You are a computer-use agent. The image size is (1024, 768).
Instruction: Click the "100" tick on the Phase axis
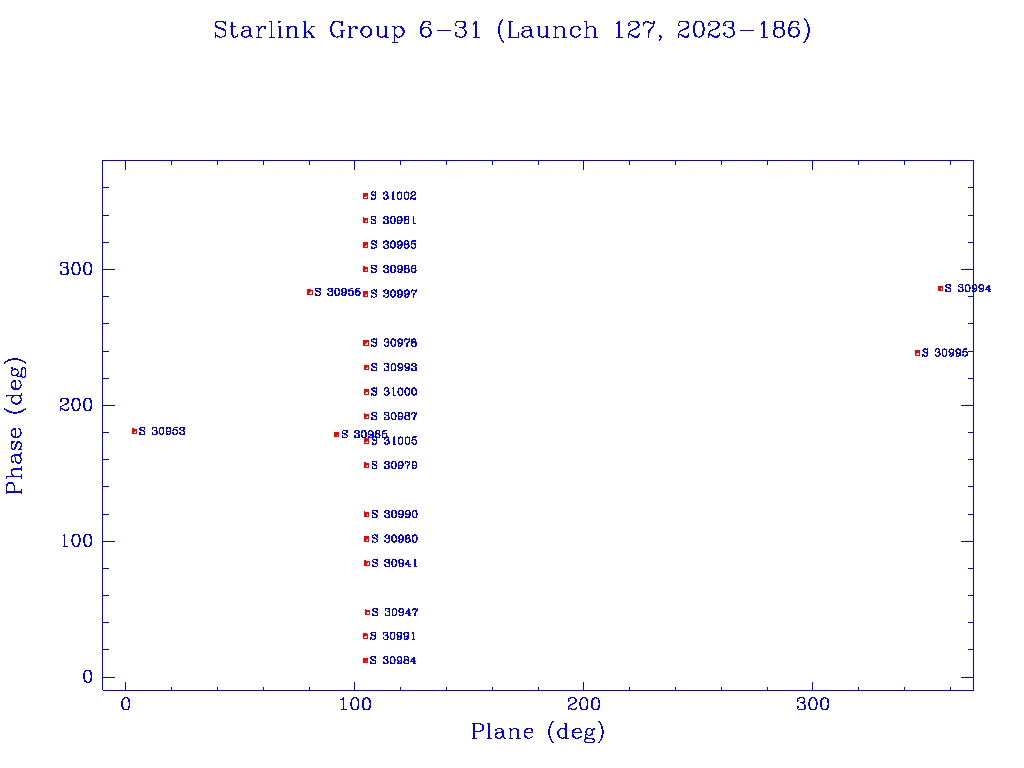pyautogui.click(x=76, y=541)
